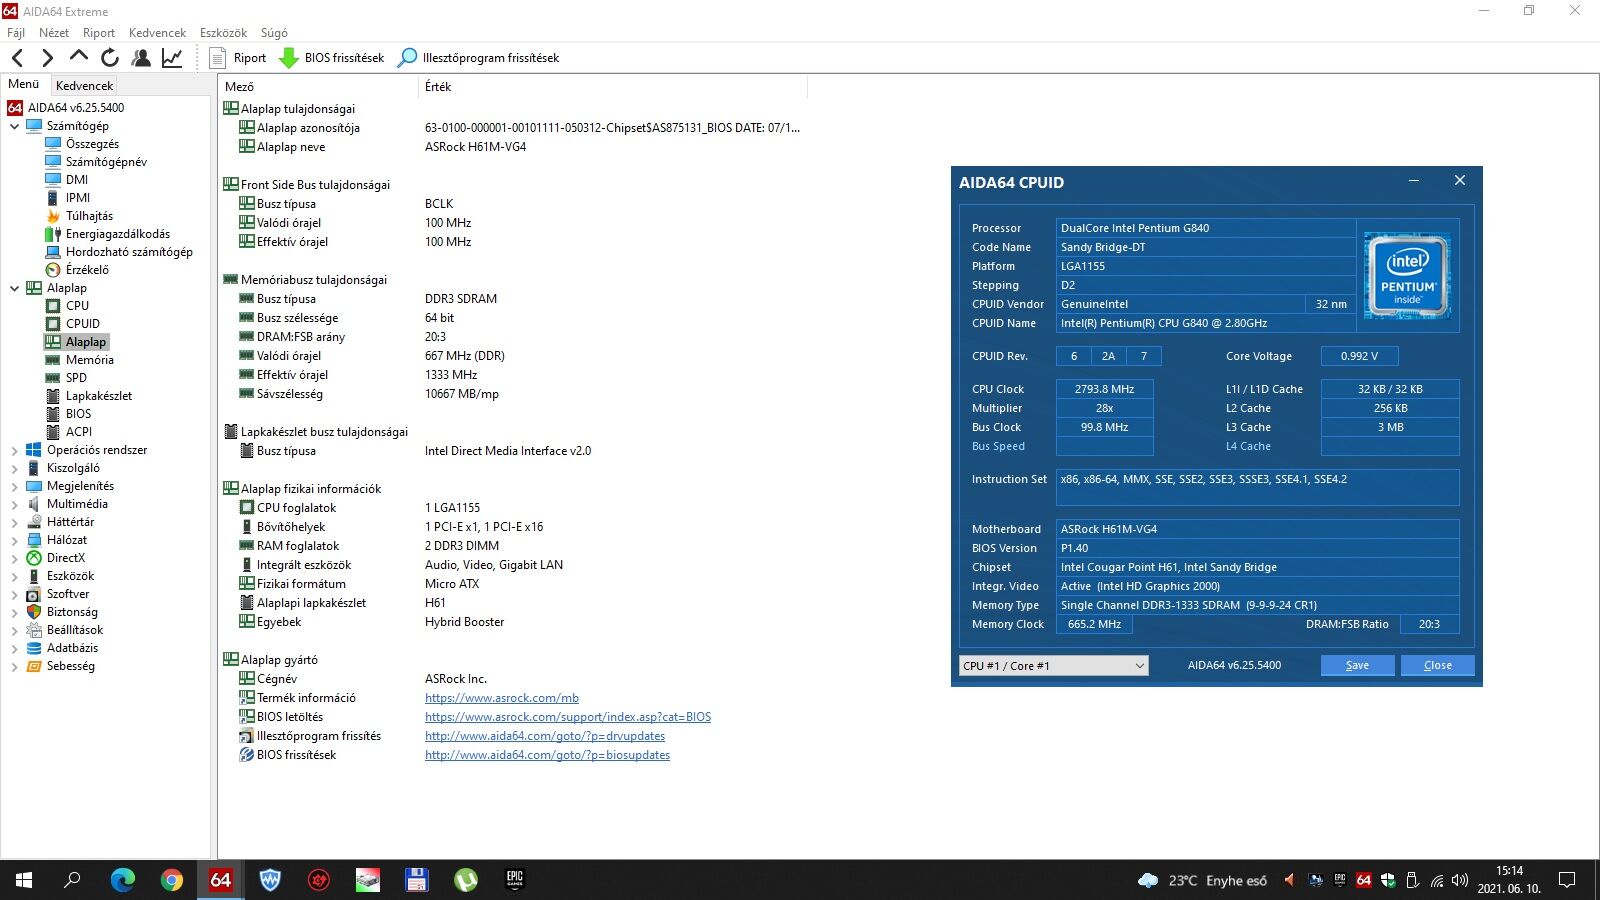Open the Kedvencek menu in menu bar
The image size is (1600, 900).
157,33
